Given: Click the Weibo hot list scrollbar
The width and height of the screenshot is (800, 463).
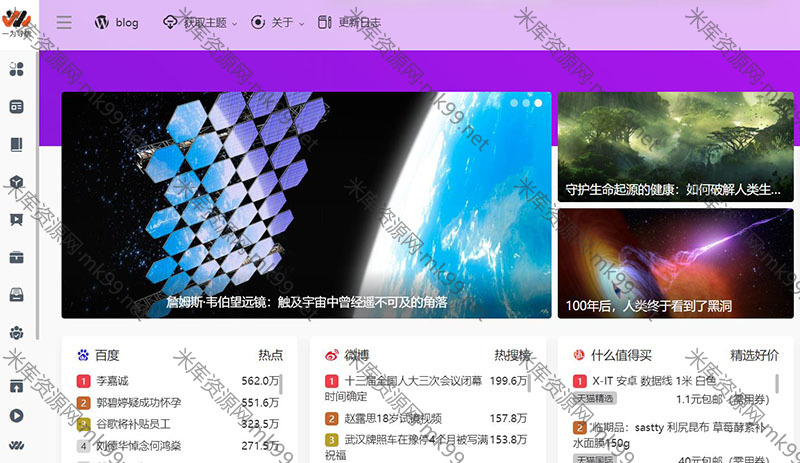Looking at the screenshot, I should tap(529, 384).
